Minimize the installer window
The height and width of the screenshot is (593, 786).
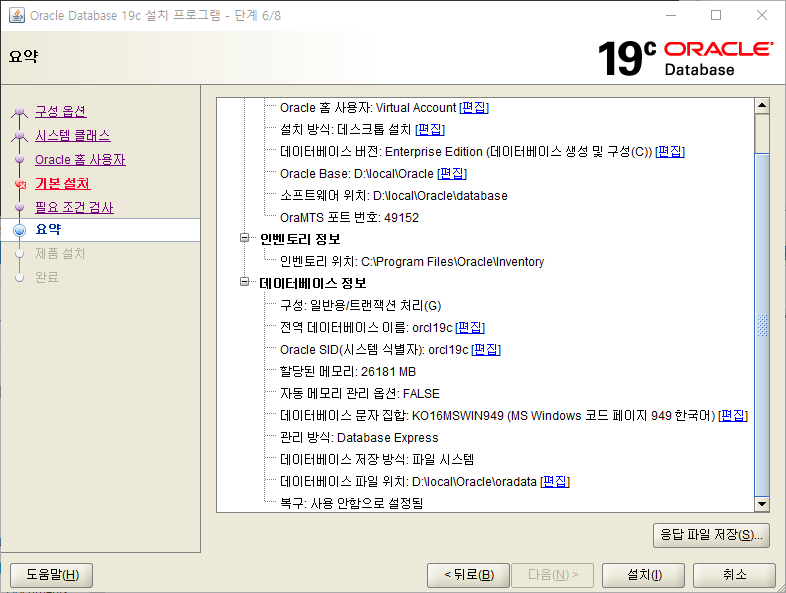coord(671,16)
